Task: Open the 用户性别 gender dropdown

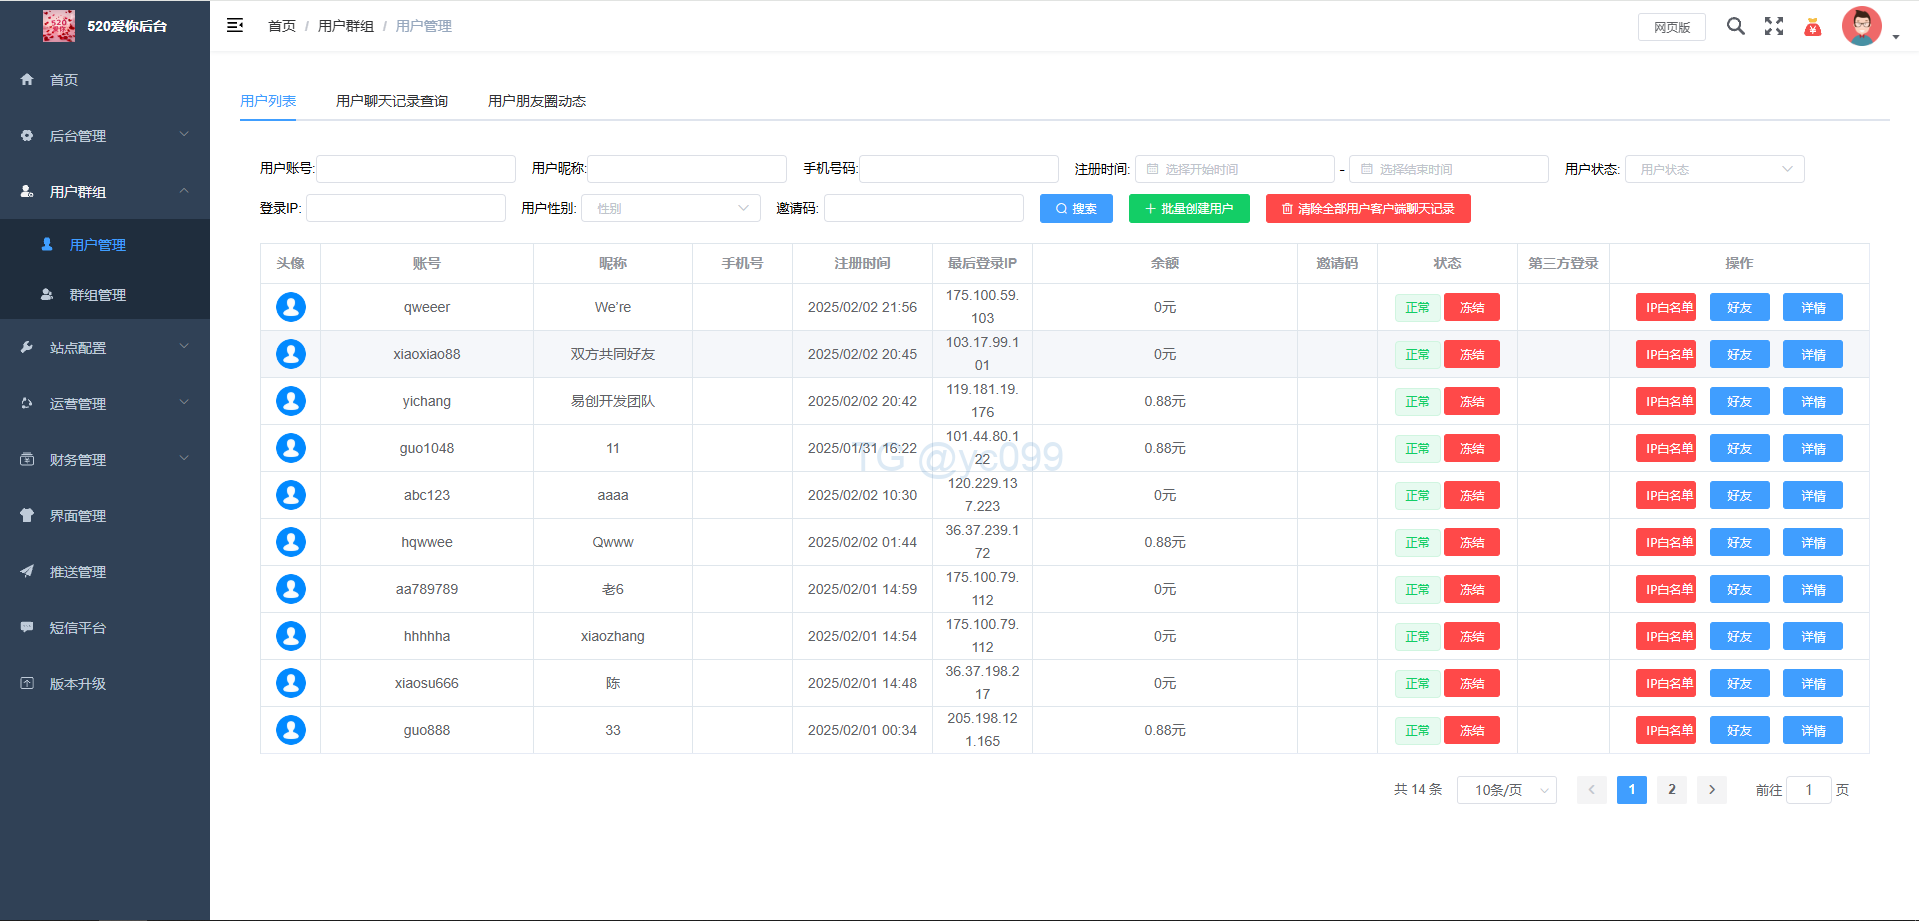Action: point(670,208)
